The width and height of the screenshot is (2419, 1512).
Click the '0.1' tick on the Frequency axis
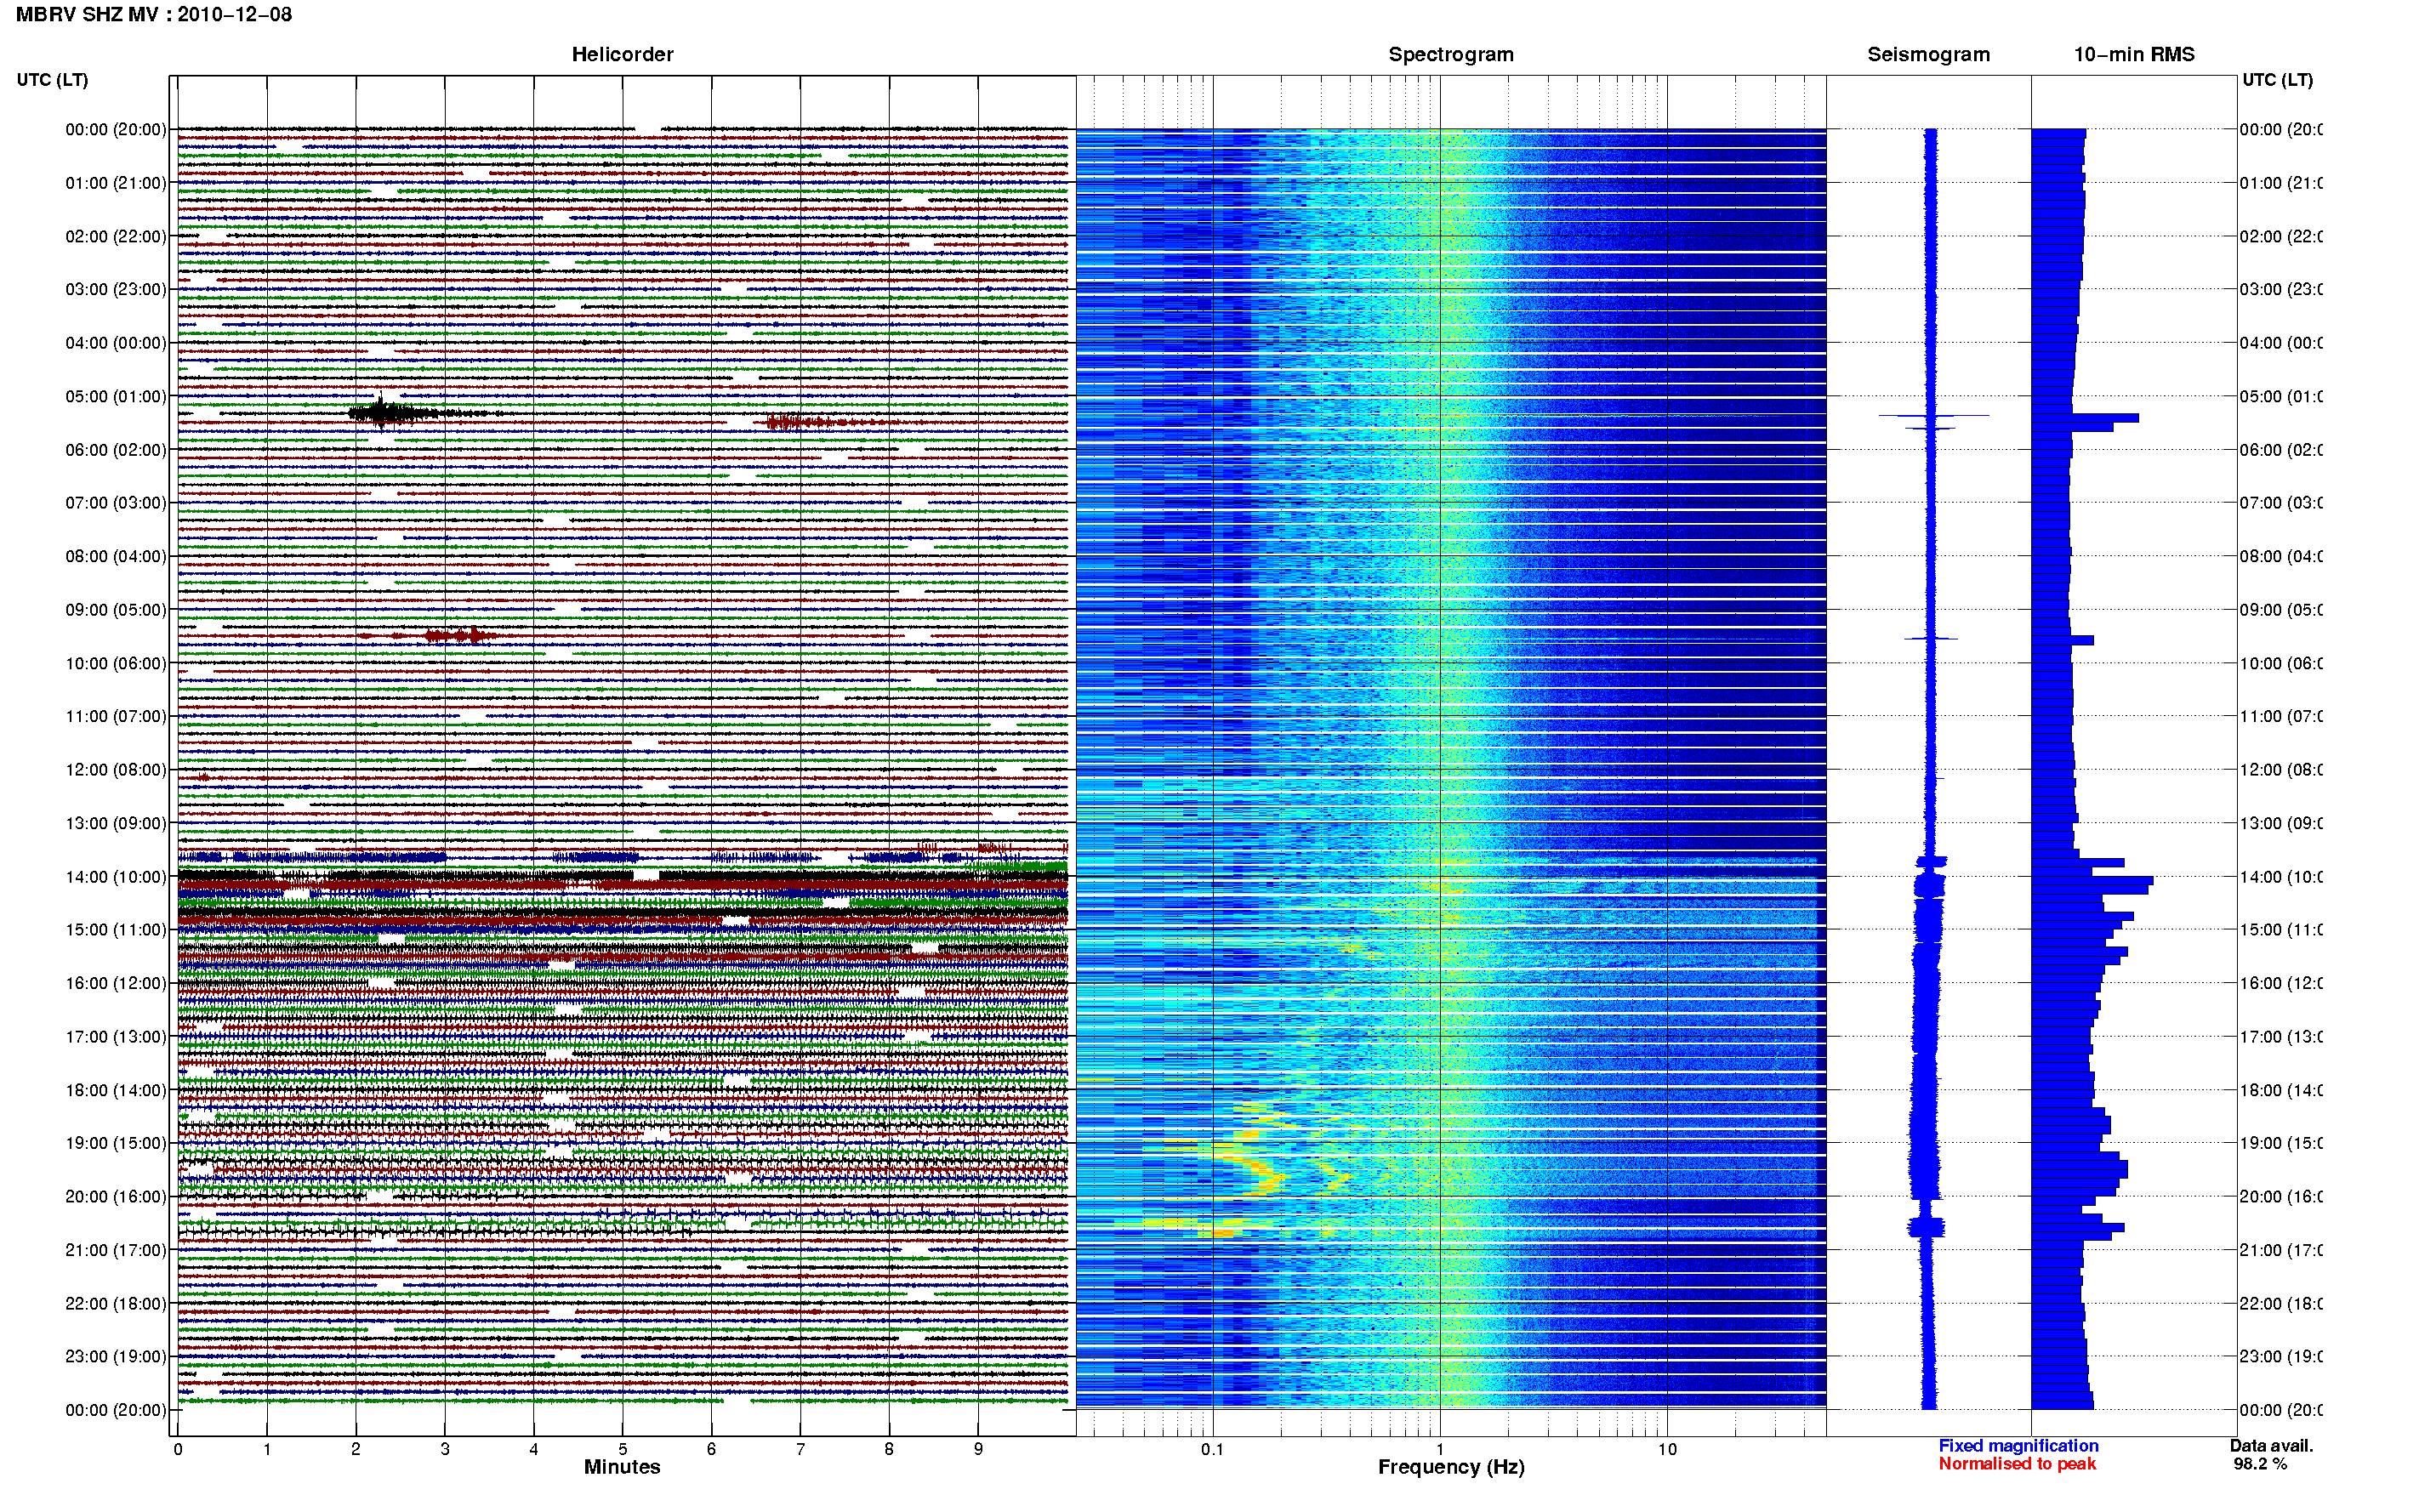1212,1448
